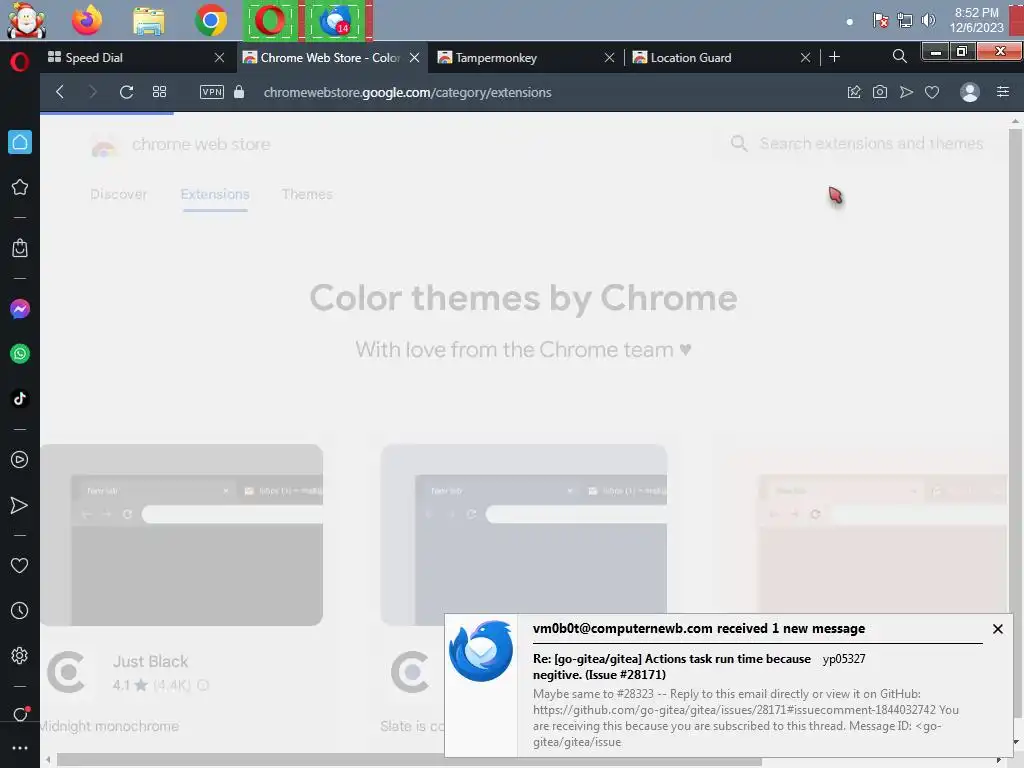1024x768 pixels.
Task: Open sidebar bookmarks star icon
Action: 20,187
